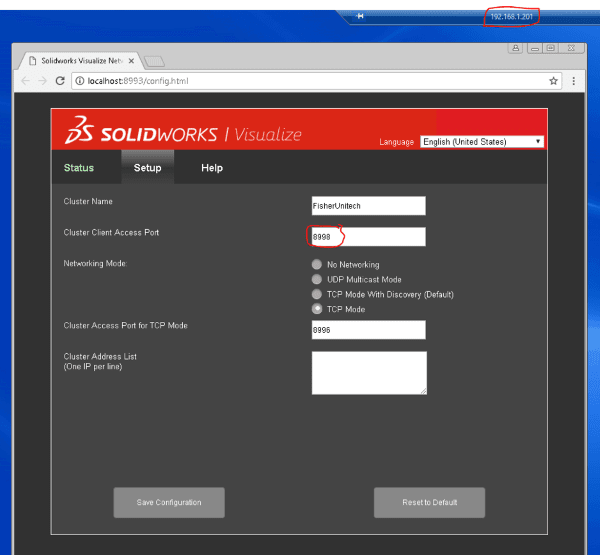600x555 pixels.
Task: Minimize the Chrome browser window
Action: (535, 48)
